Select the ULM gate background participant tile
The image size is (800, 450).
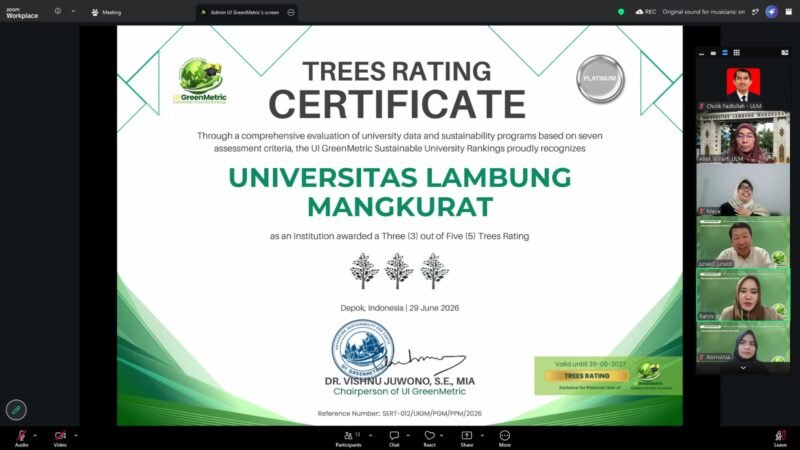coord(743,137)
